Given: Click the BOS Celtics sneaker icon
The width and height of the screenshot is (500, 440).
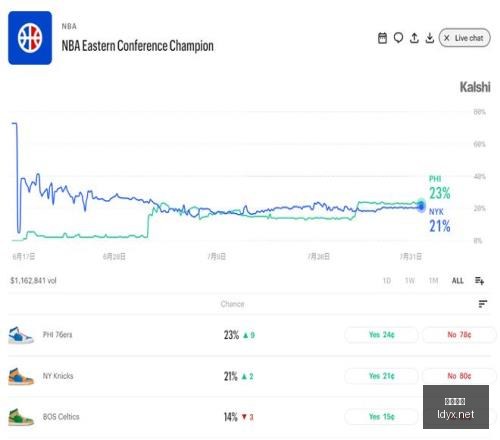Looking at the screenshot, I should 21,417.
